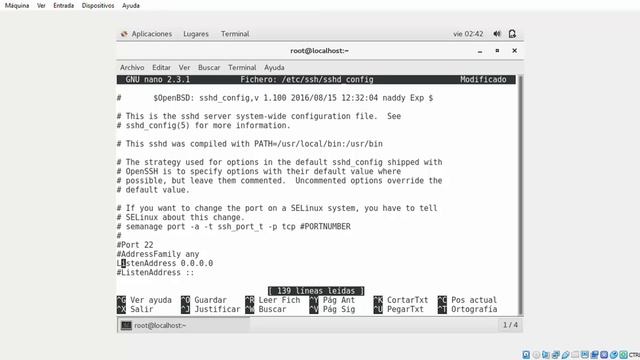
Task: Open the Terminal menu in terminal menu bar
Action: [242, 67]
